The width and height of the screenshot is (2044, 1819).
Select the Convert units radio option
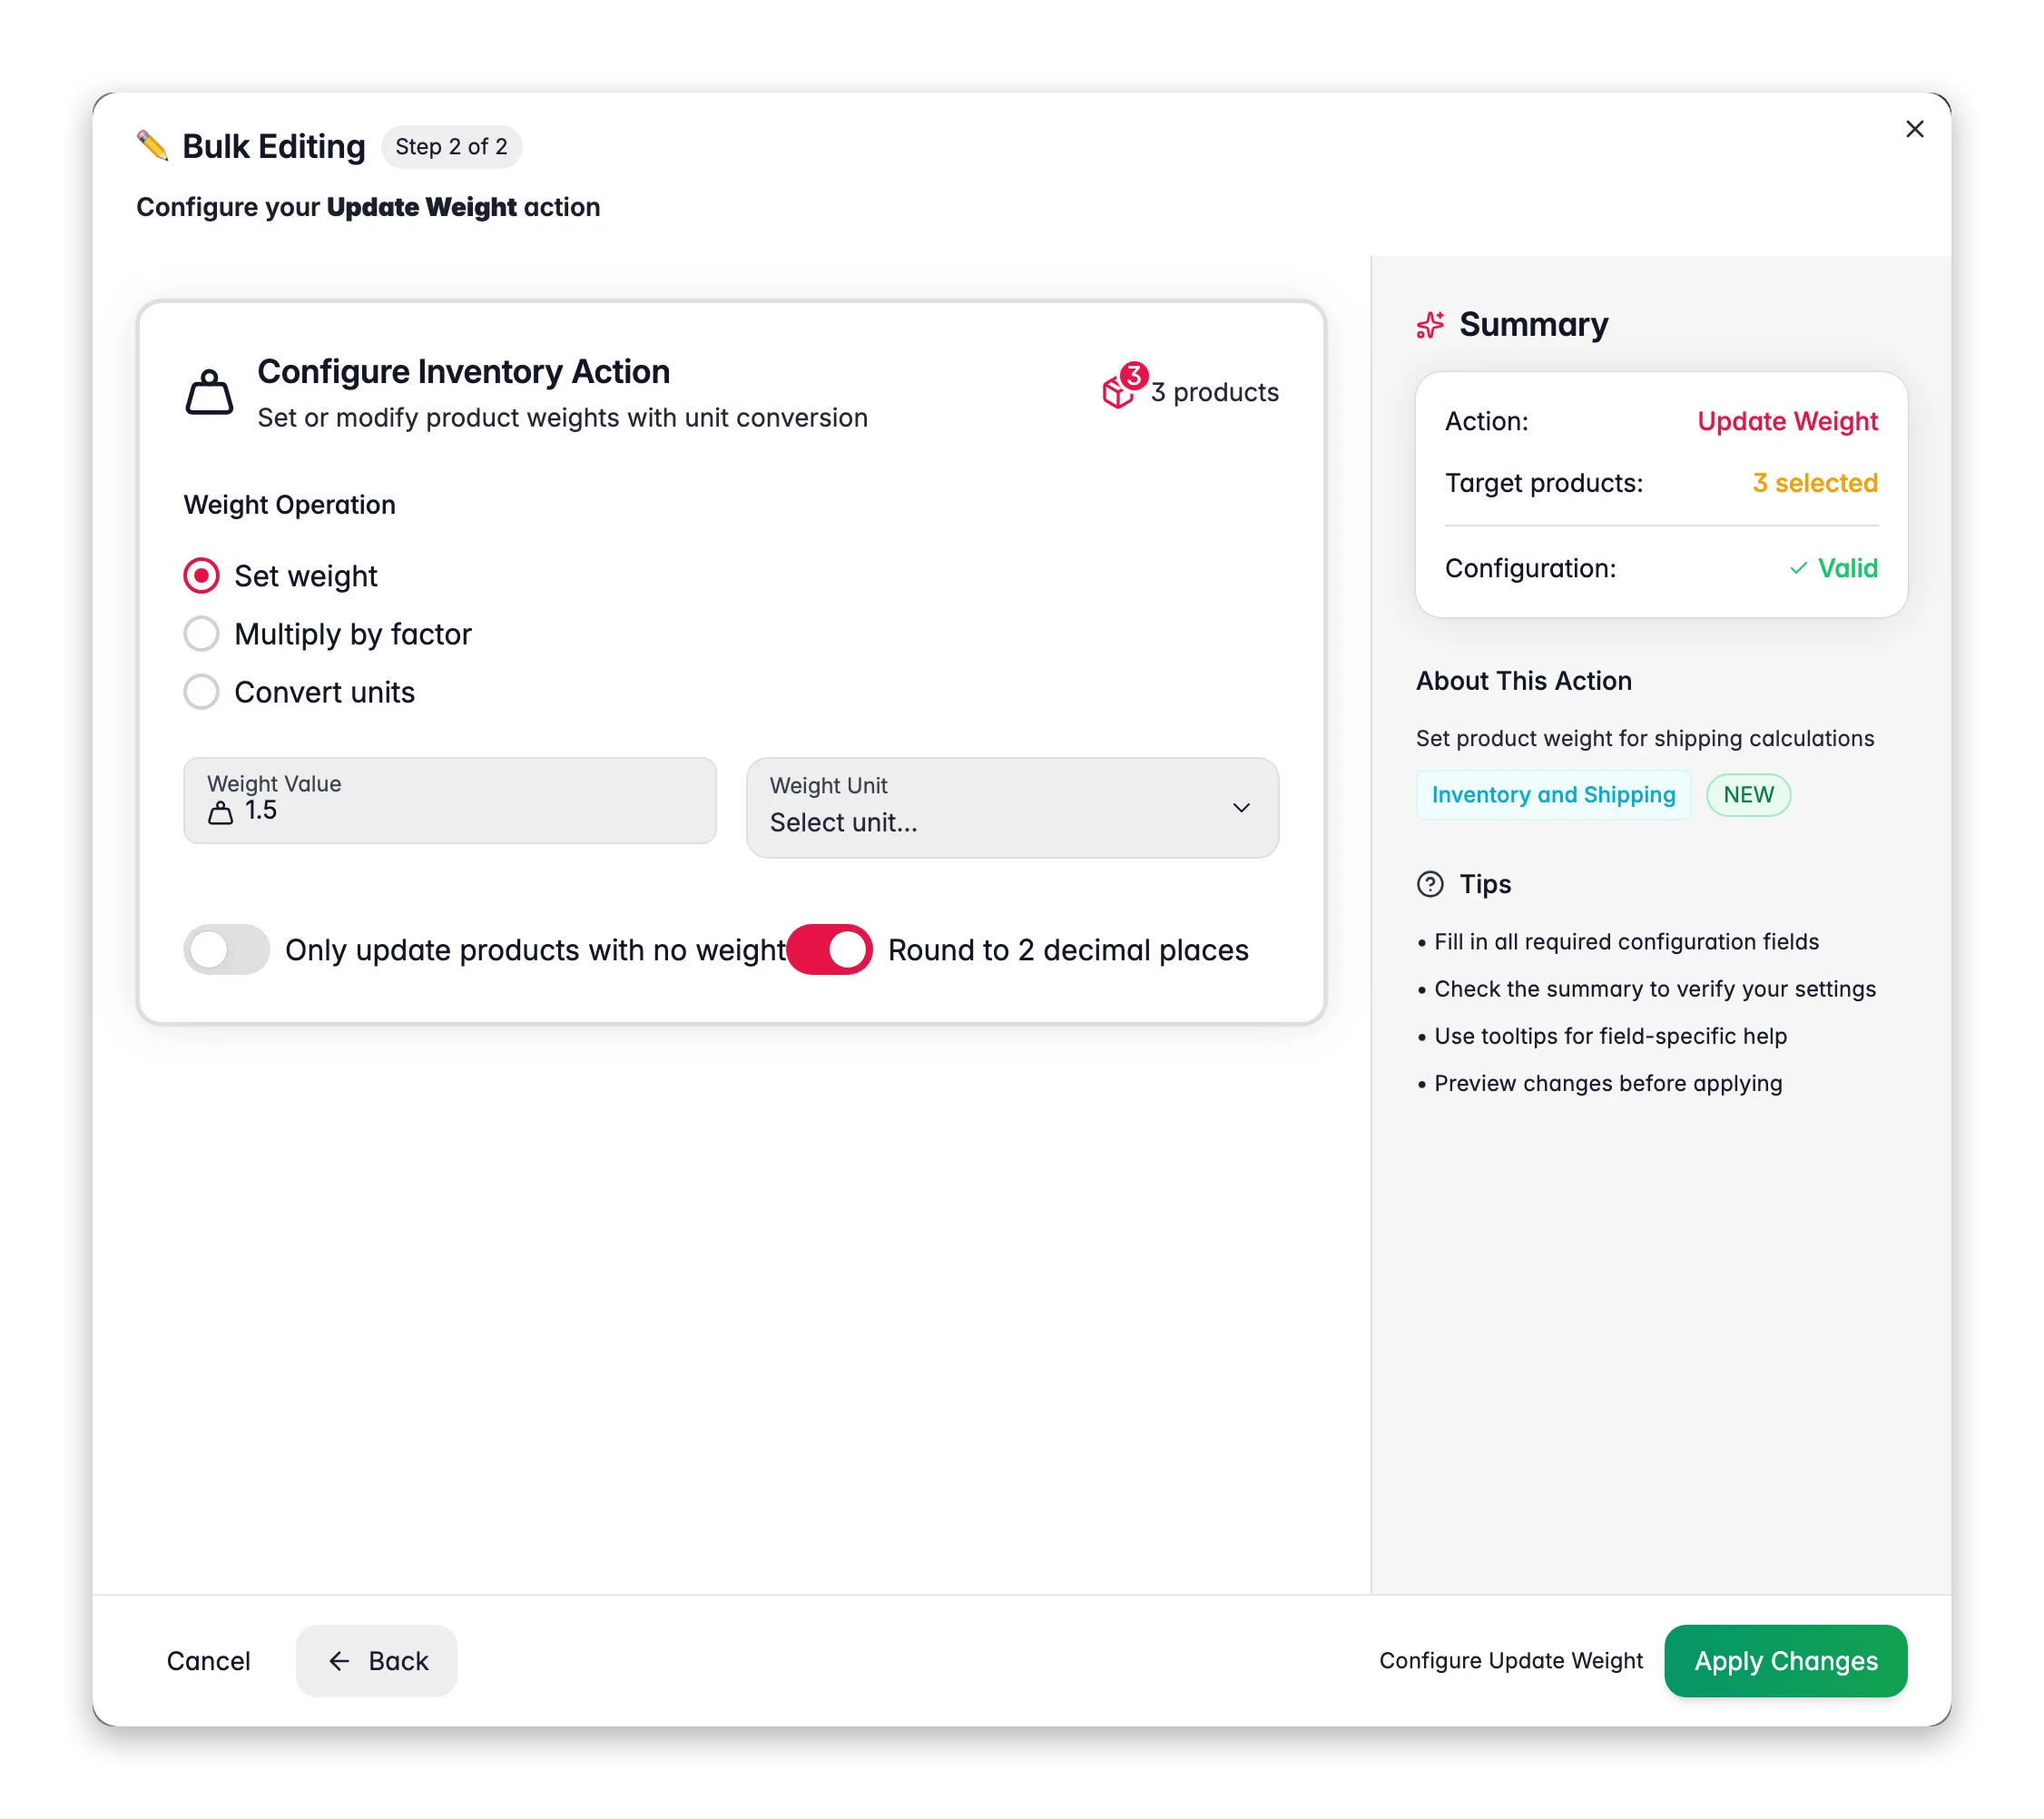coord(201,692)
